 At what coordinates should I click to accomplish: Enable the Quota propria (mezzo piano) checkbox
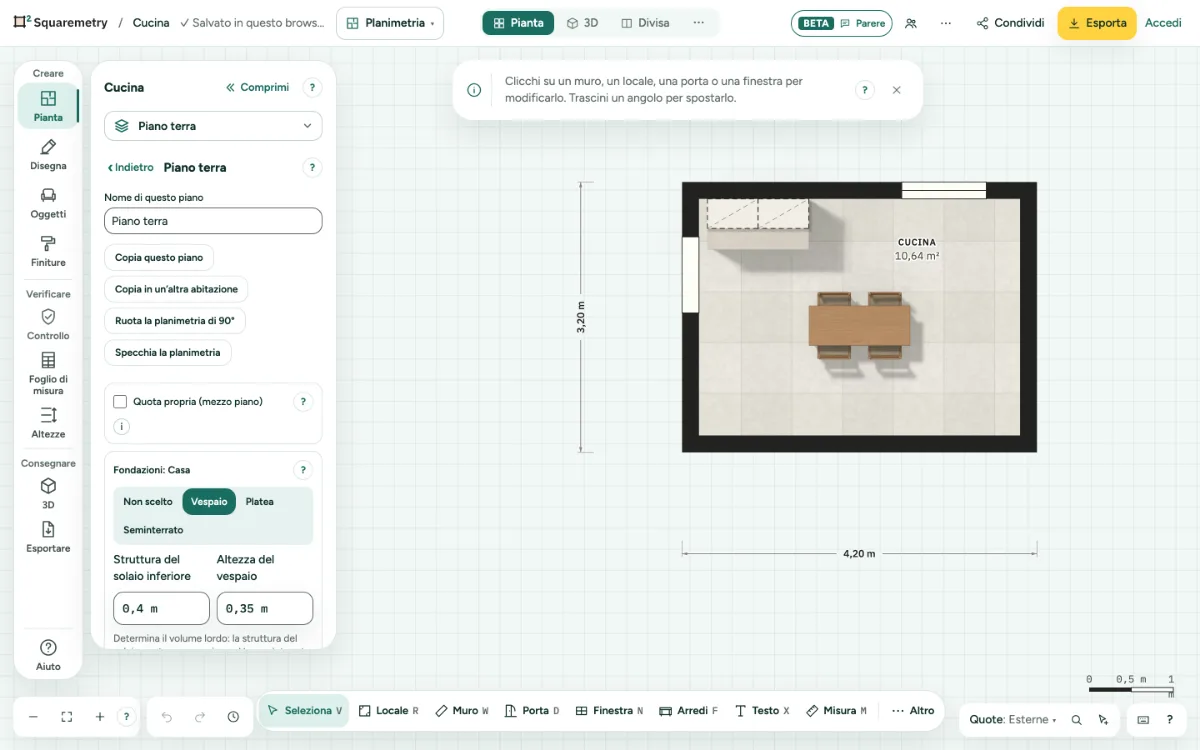pyautogui.click(x=120, y=402)
